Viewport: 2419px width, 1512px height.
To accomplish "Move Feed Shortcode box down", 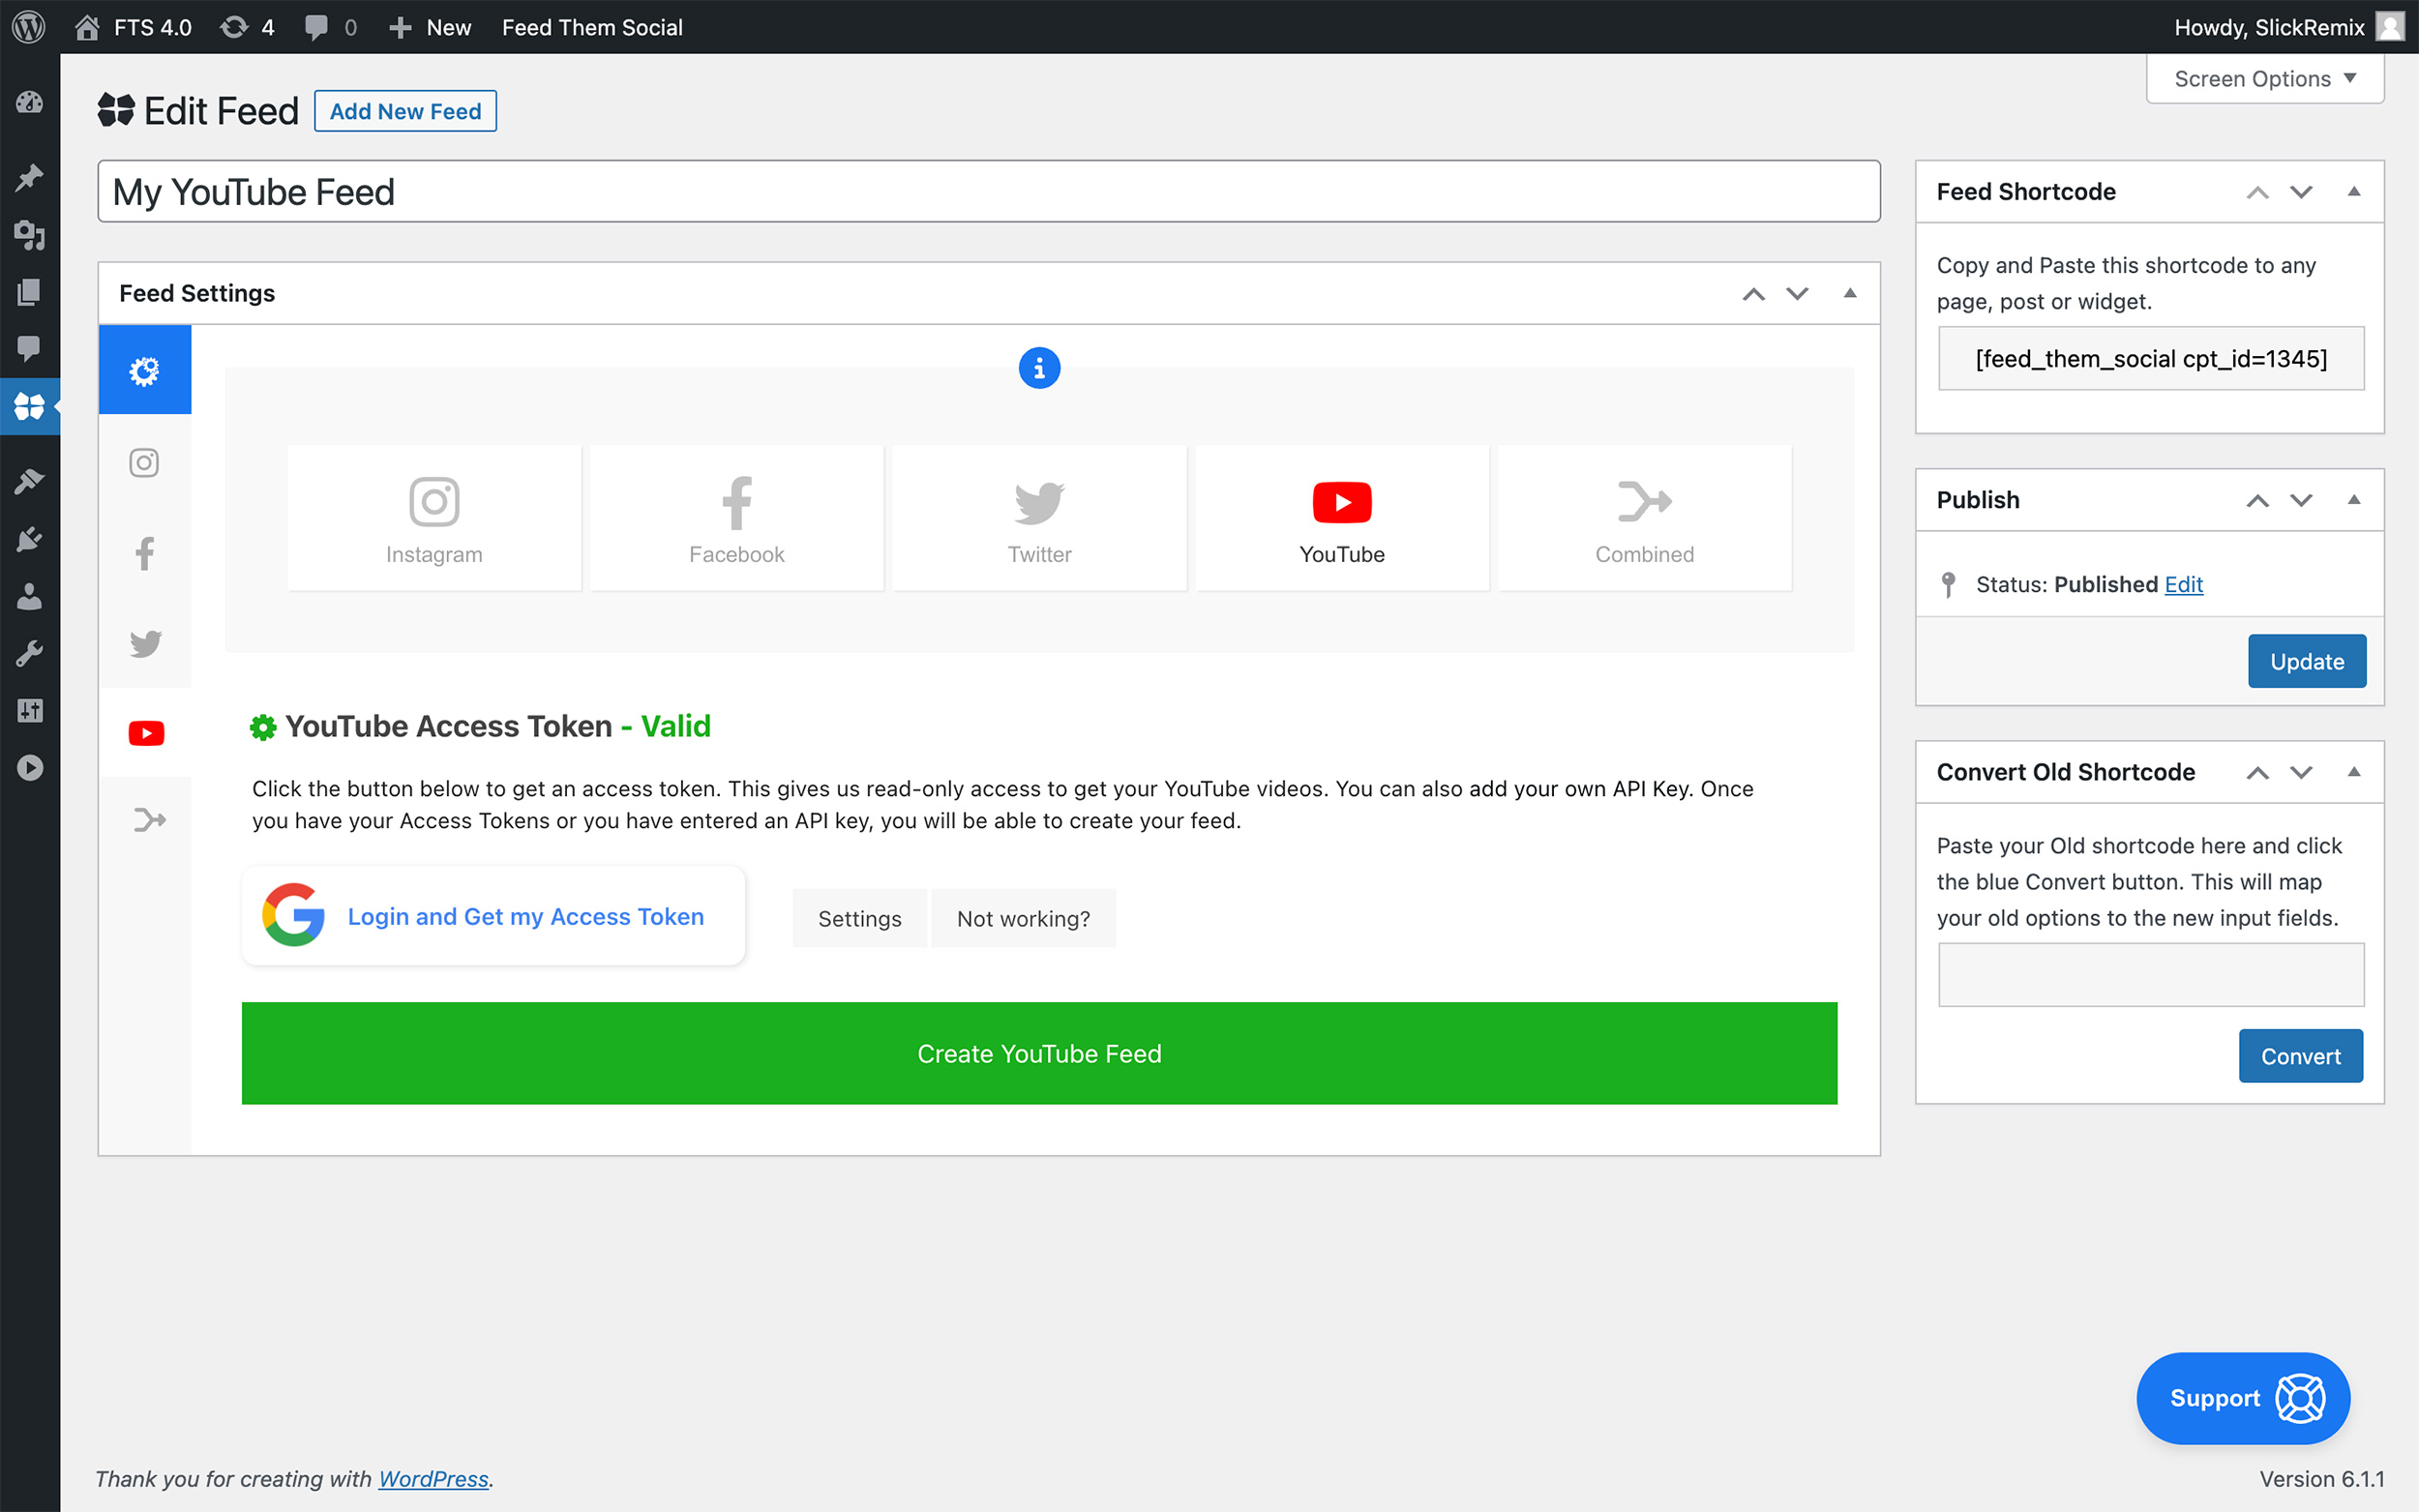I will click(2301, 192).
